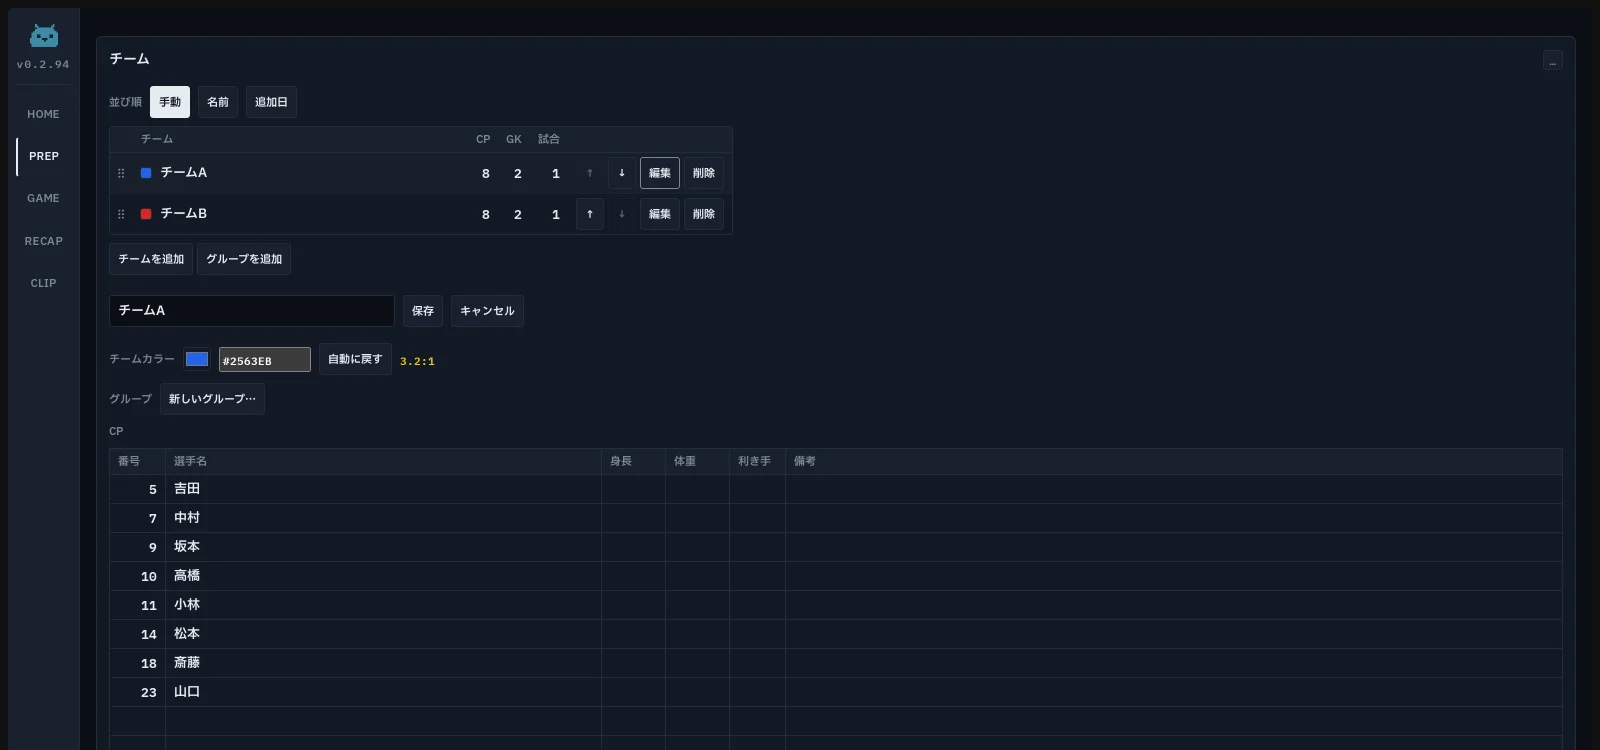Sort teams by 名前
Viewport: 1600px width, 750px height.
pos(218,102)
